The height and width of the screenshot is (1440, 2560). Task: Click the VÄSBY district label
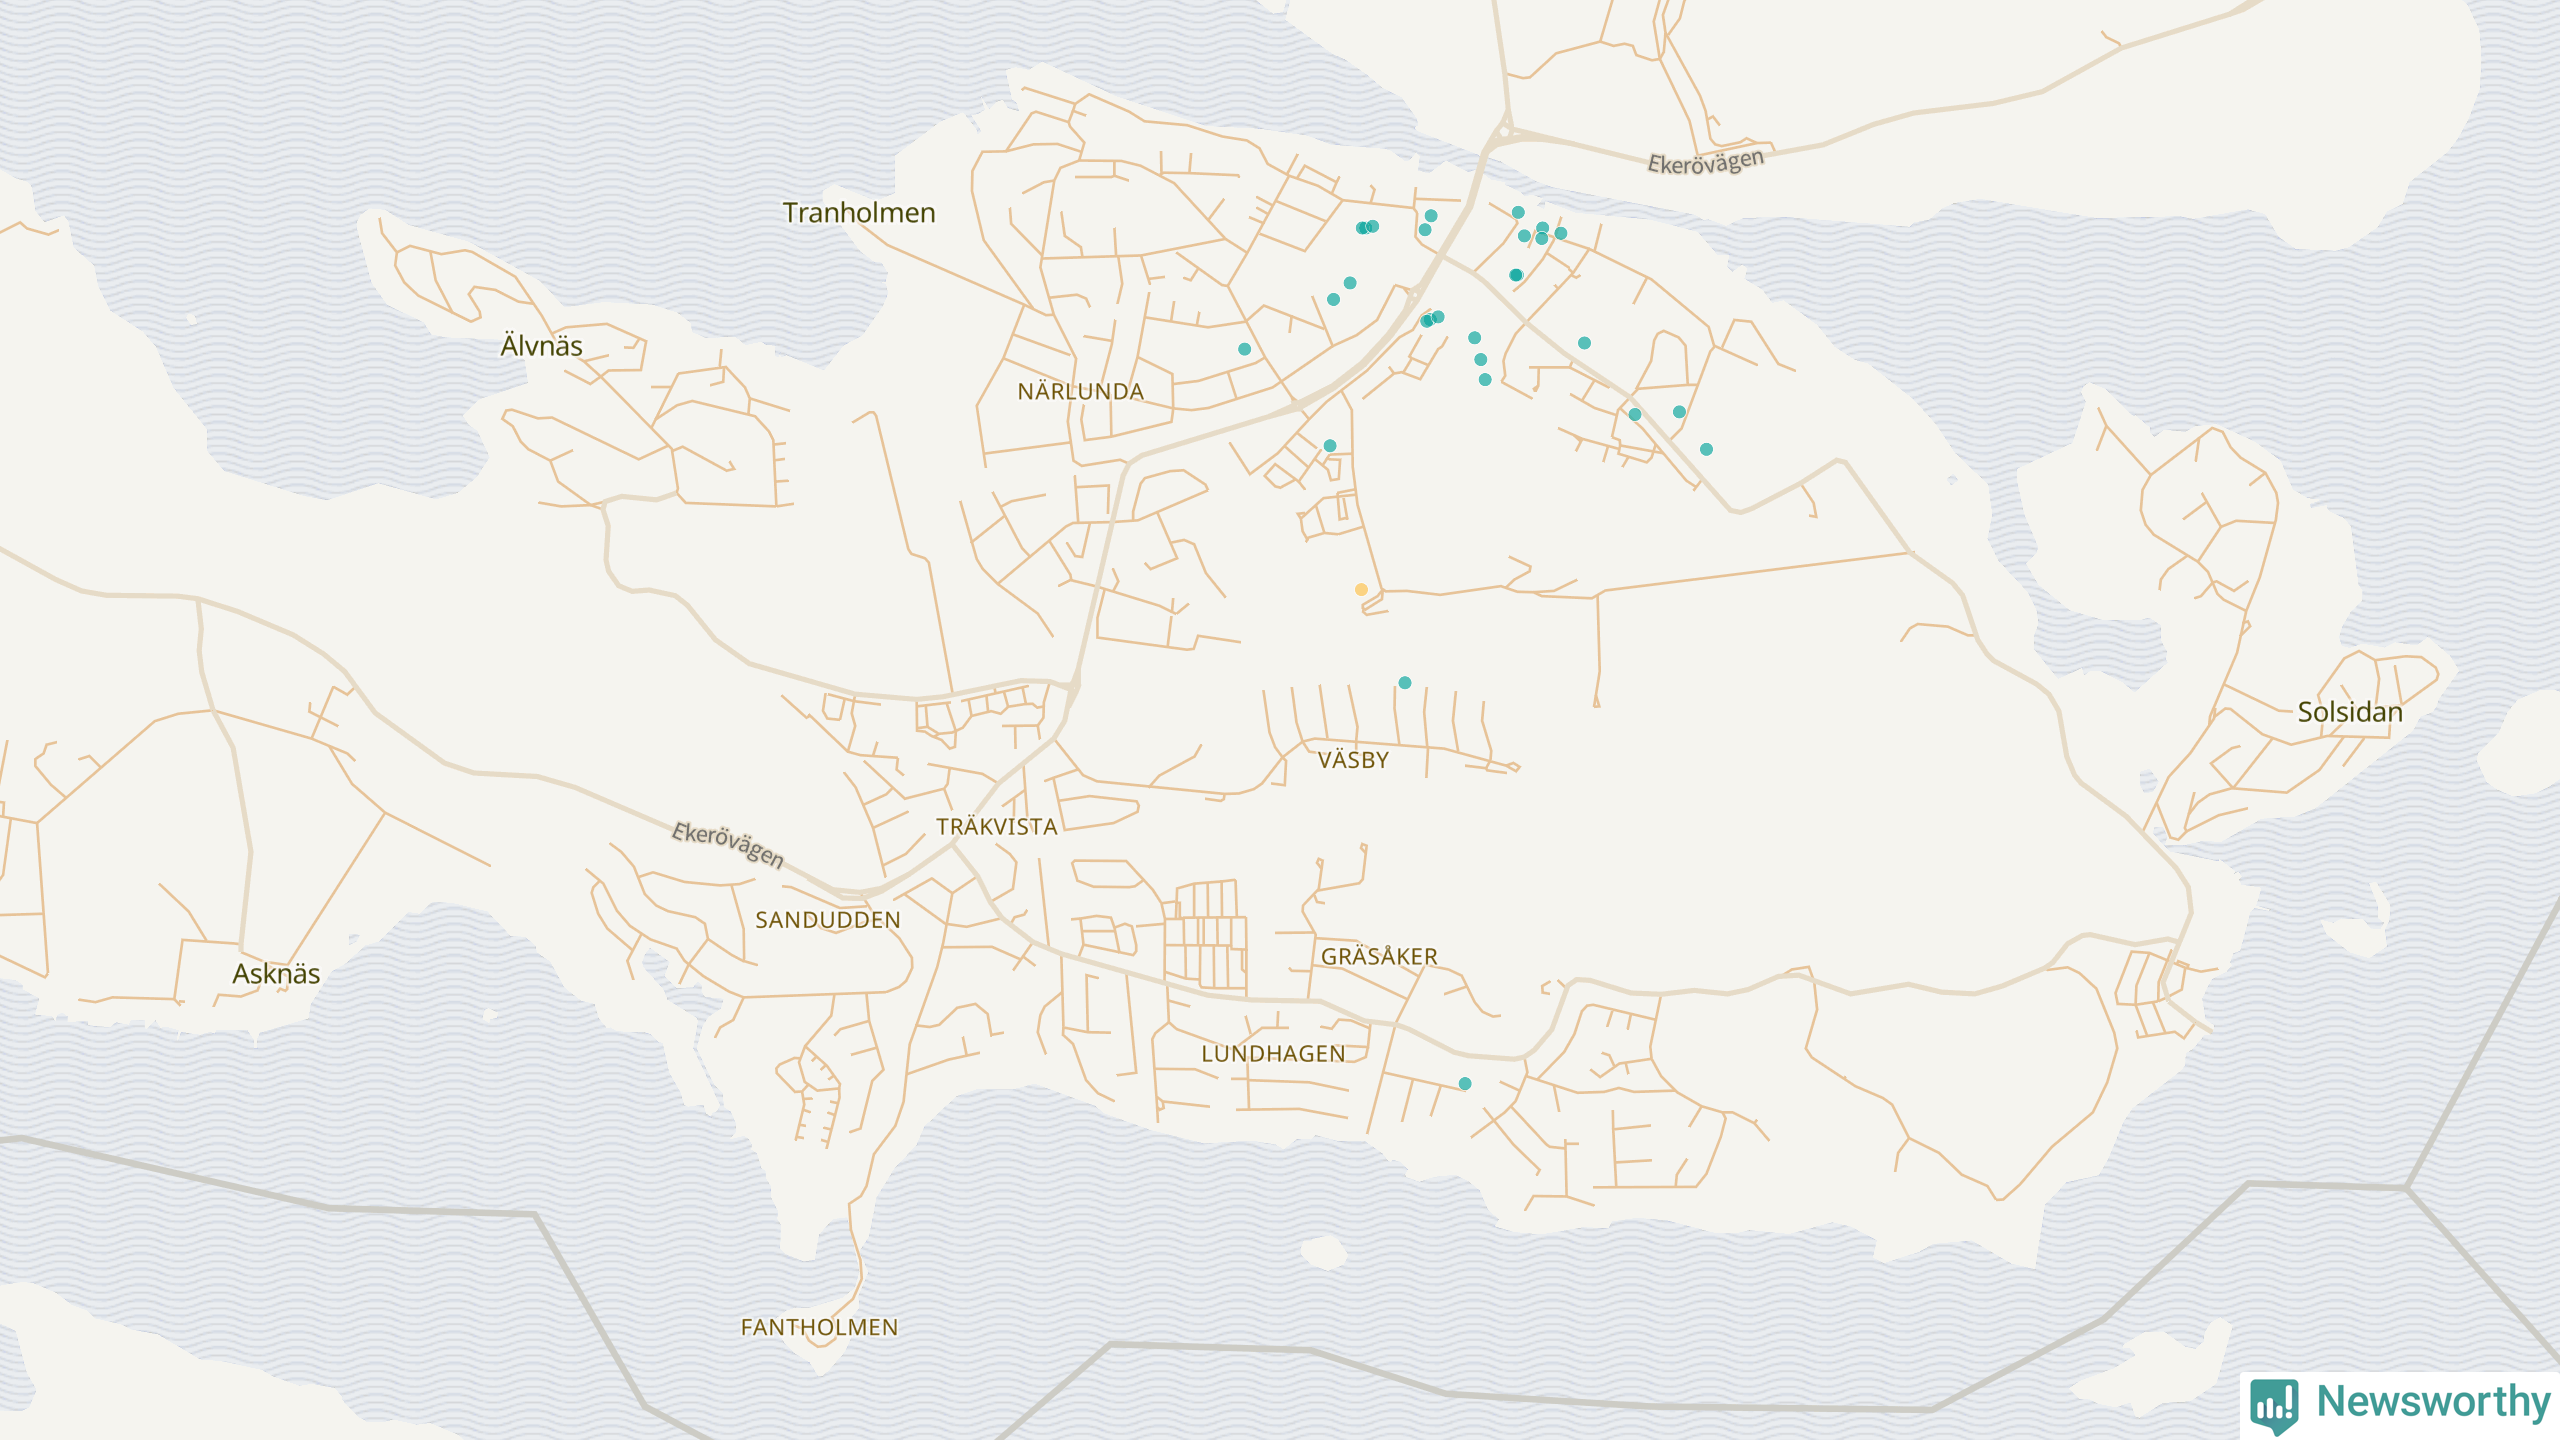point(1353,760)
